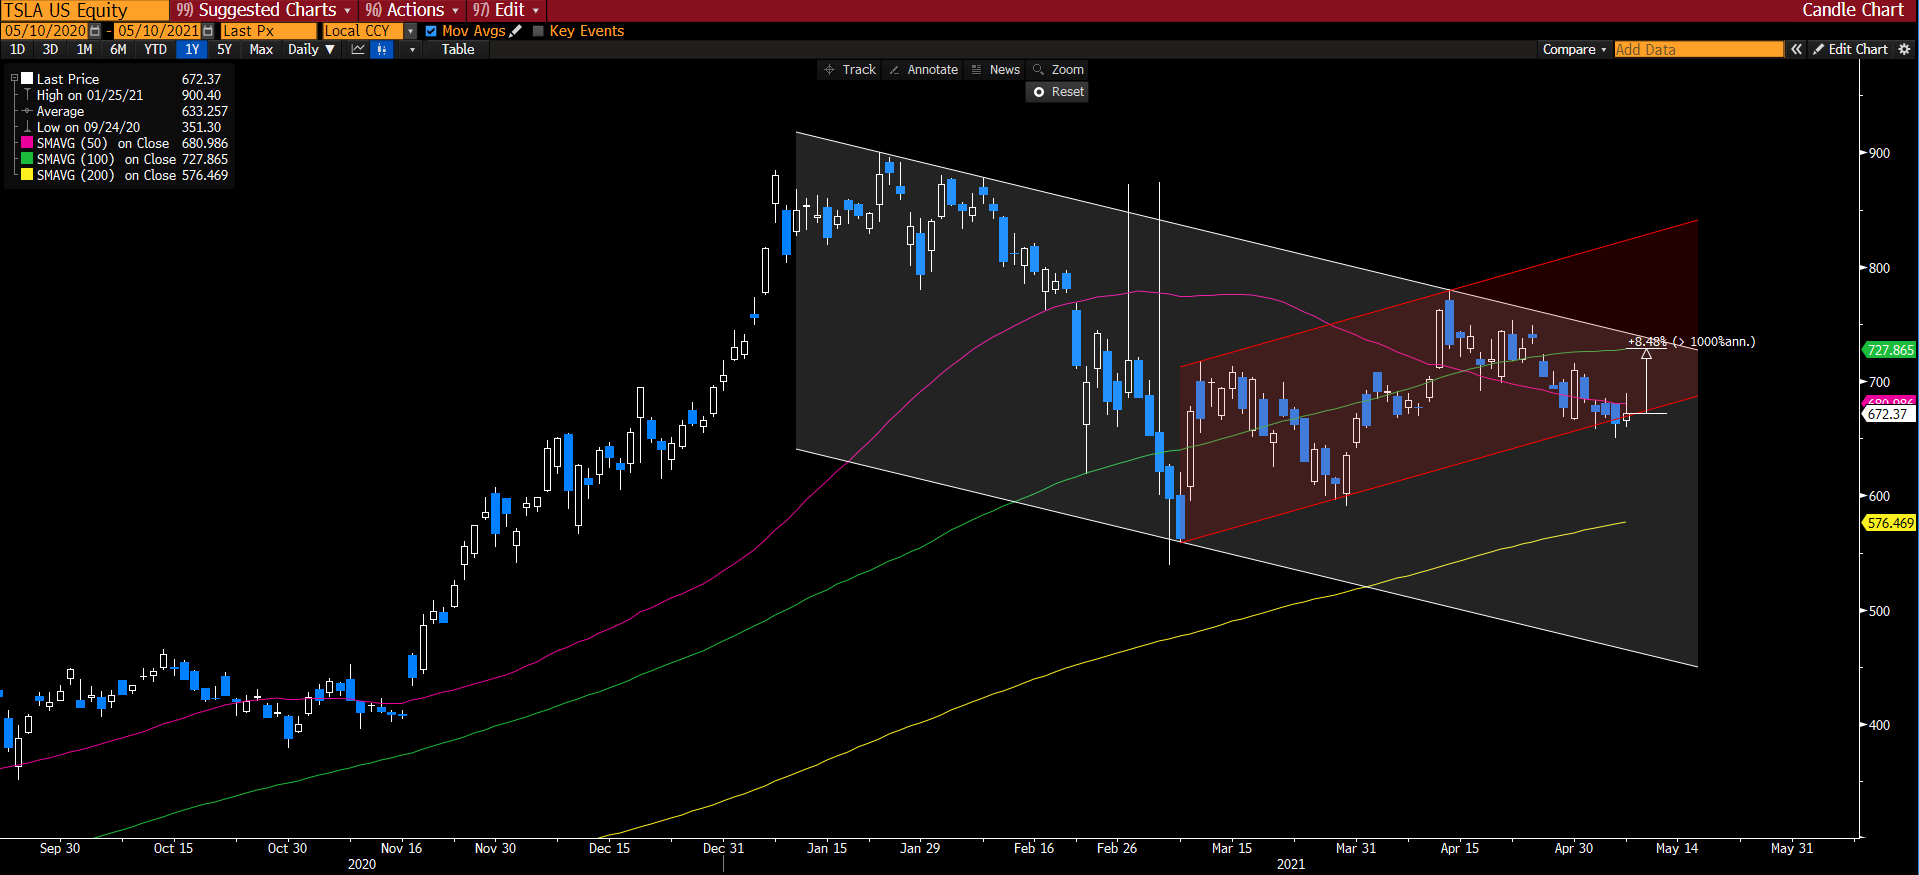1919x875 pixels.
Task: Activate the Zoom magnifier tool
Action: pyautogui.click(x=1058, y=70)
